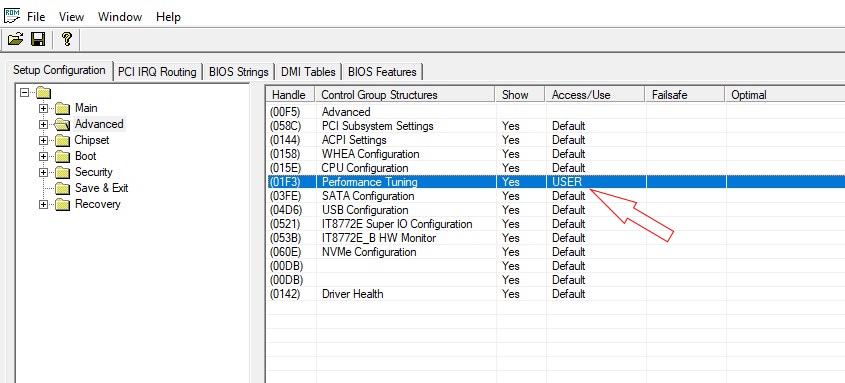The height and width of the screenshot is (383, 845).
Task: Select the root folder icon in tree
Action: (x=43, y=93)
